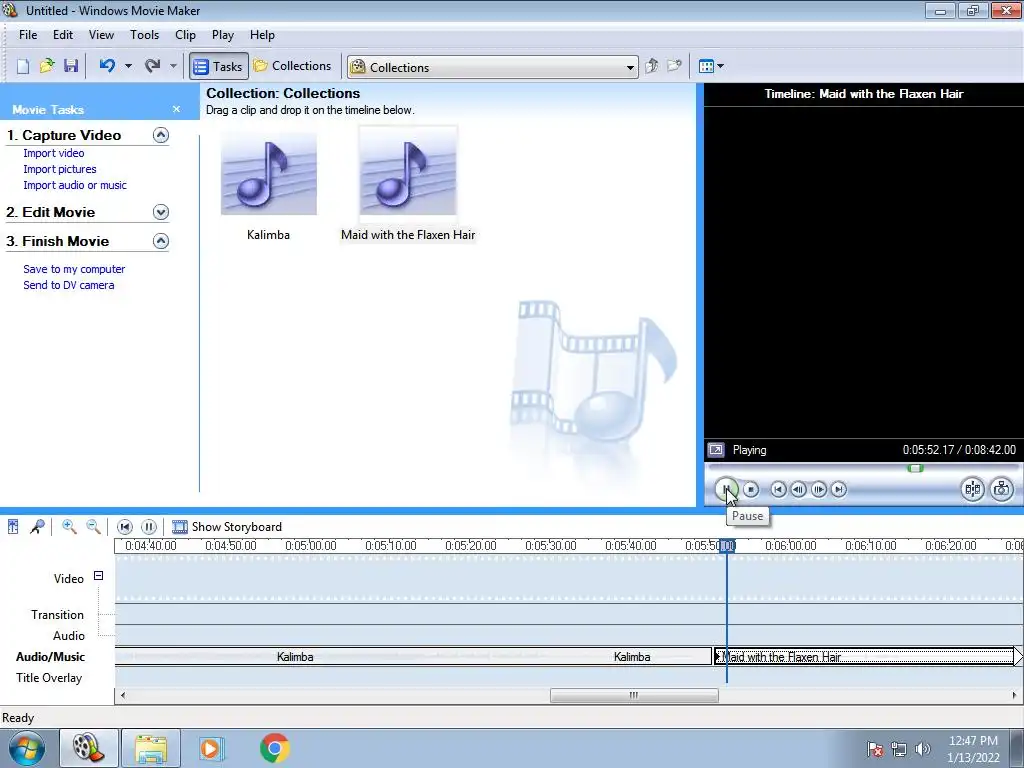Open the Windows Start menu

(27, 748)
